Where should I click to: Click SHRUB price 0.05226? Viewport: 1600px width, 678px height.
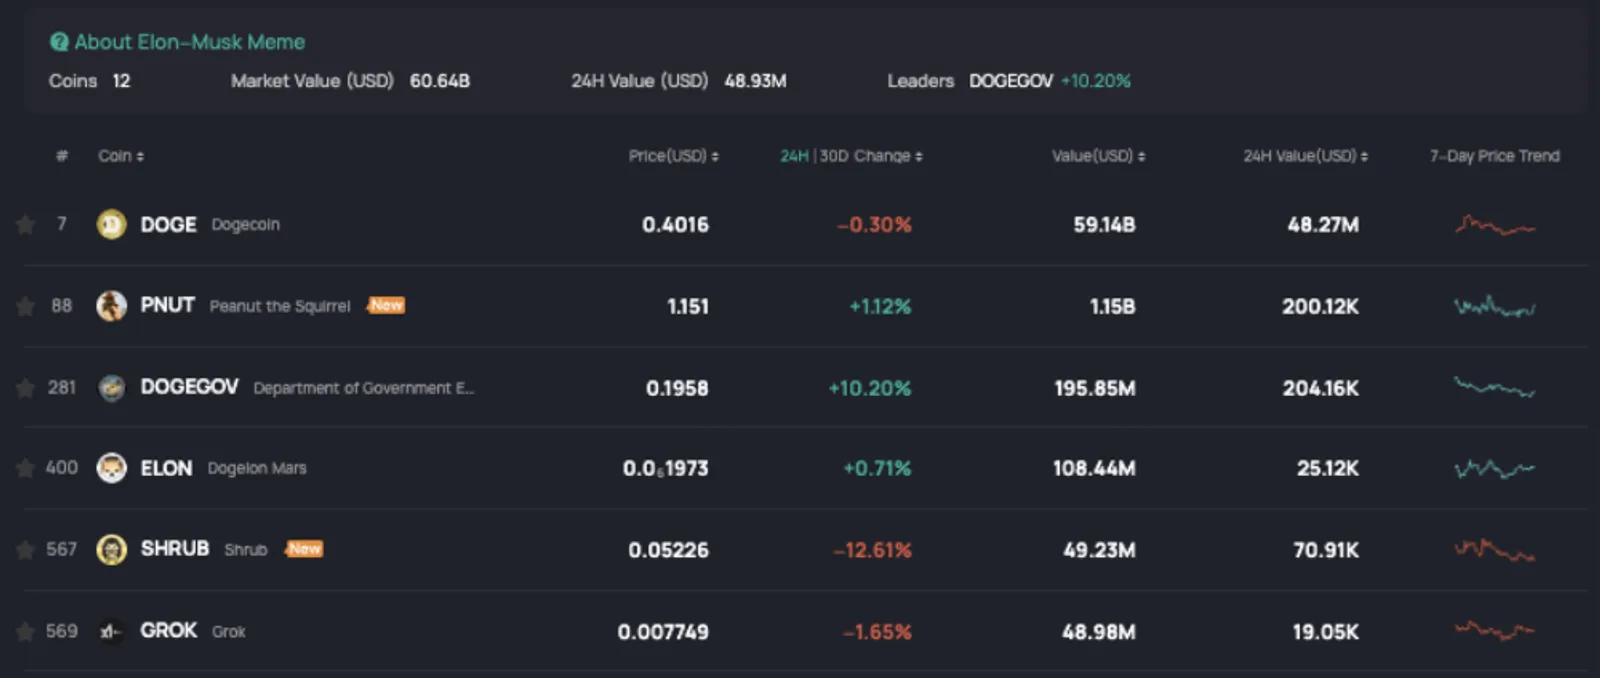point(668,550)
